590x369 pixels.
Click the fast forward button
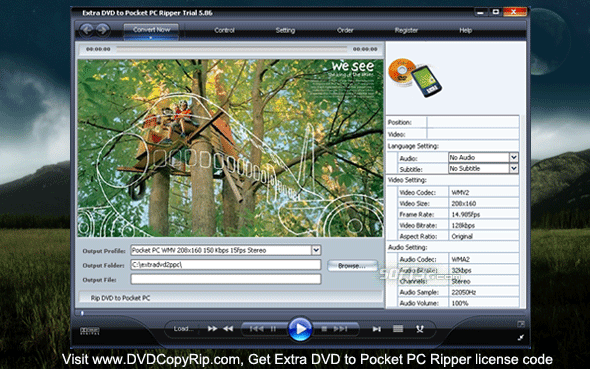coord(212,329)
